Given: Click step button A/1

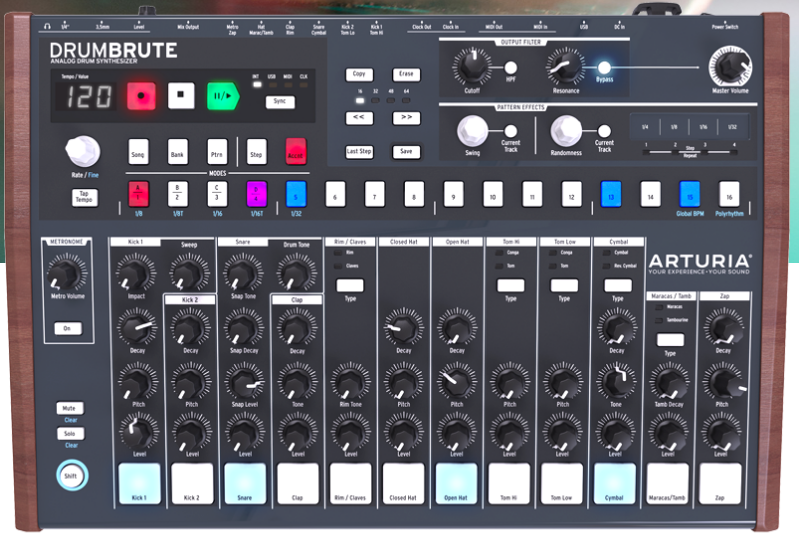Looking at the screenshot, I should pos(138,194).
